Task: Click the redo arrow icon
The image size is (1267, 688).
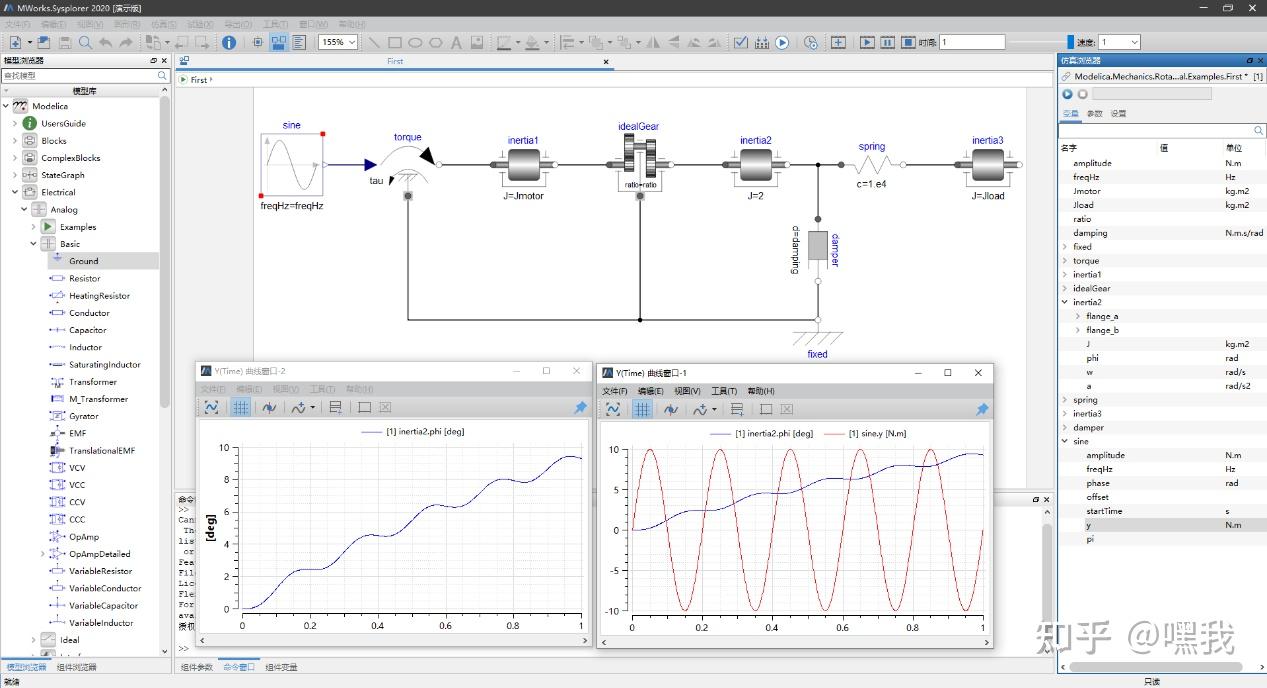Action: [126, 42]
